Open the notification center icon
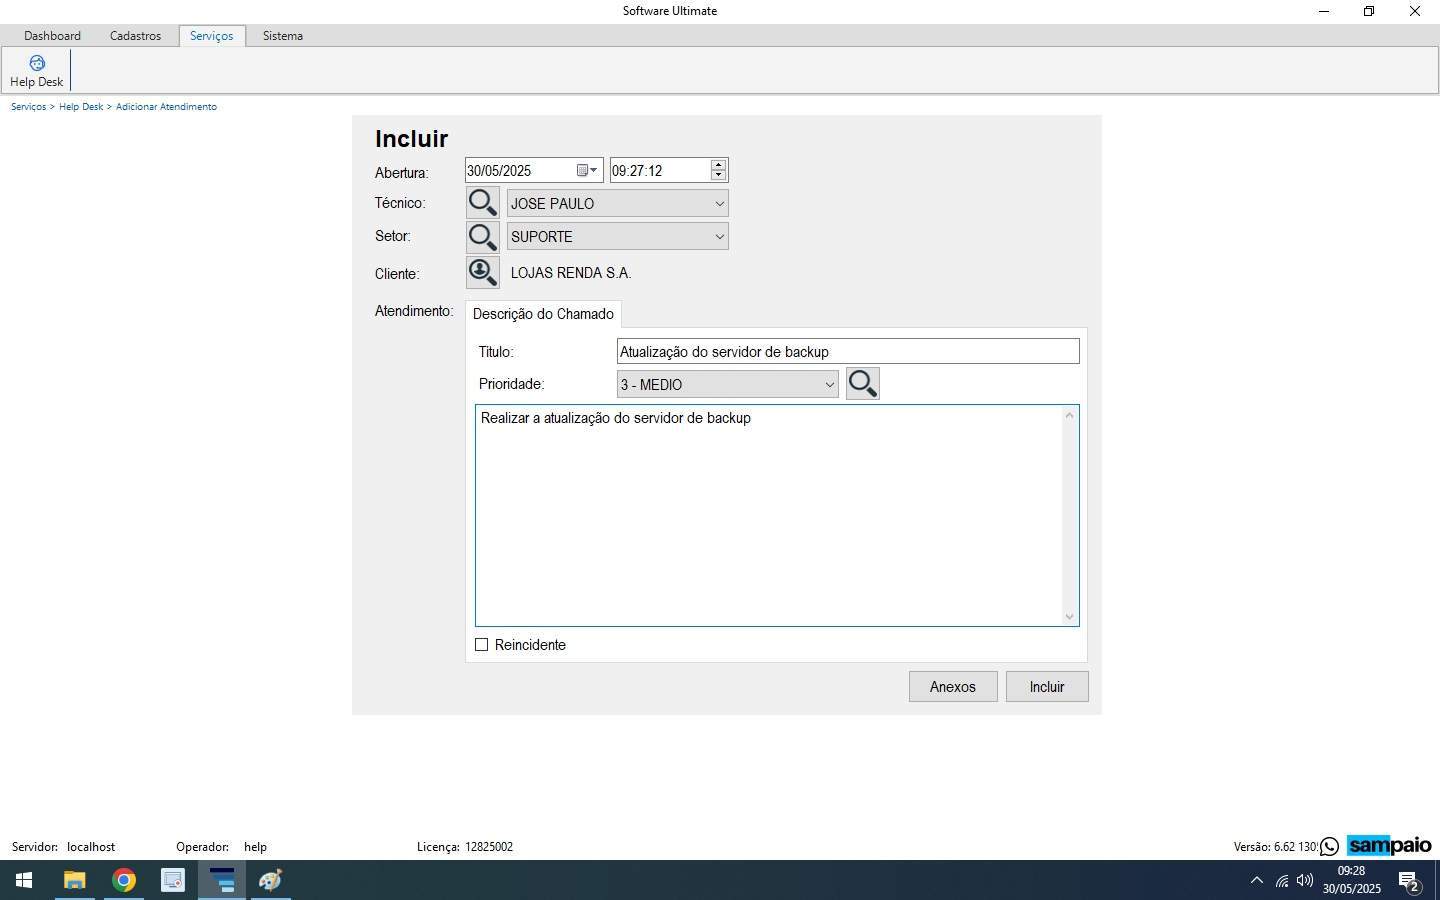Screen dimensions: 1440x900 pyautogui.click(x=1410, y=881)
